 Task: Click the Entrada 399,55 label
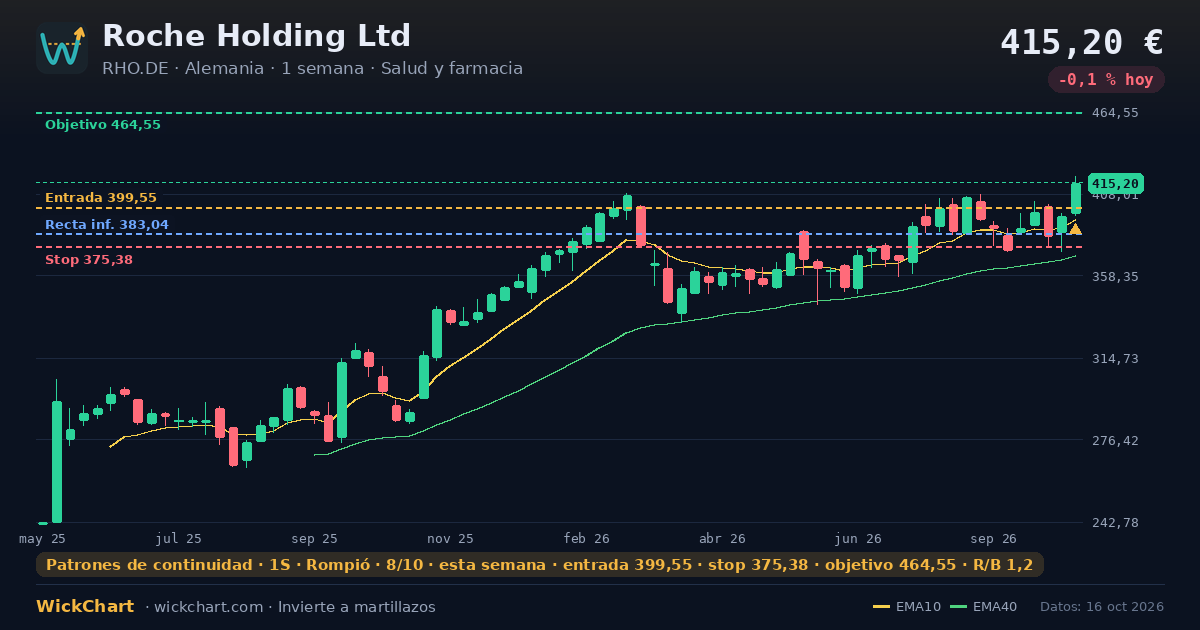tap(101, 198)
